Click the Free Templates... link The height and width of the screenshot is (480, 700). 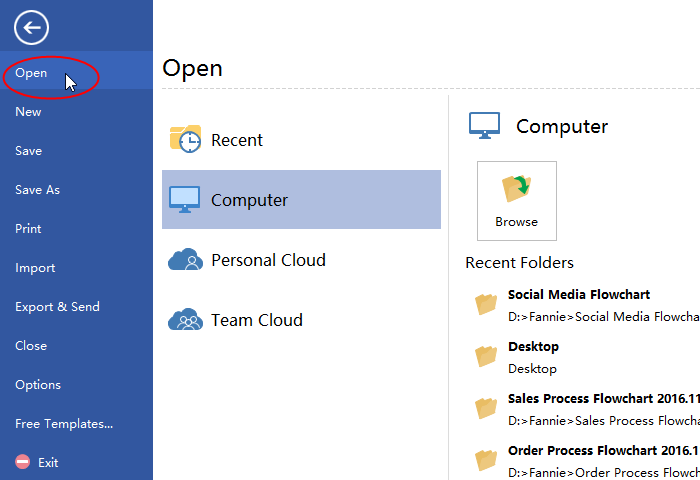pos(64,424)
